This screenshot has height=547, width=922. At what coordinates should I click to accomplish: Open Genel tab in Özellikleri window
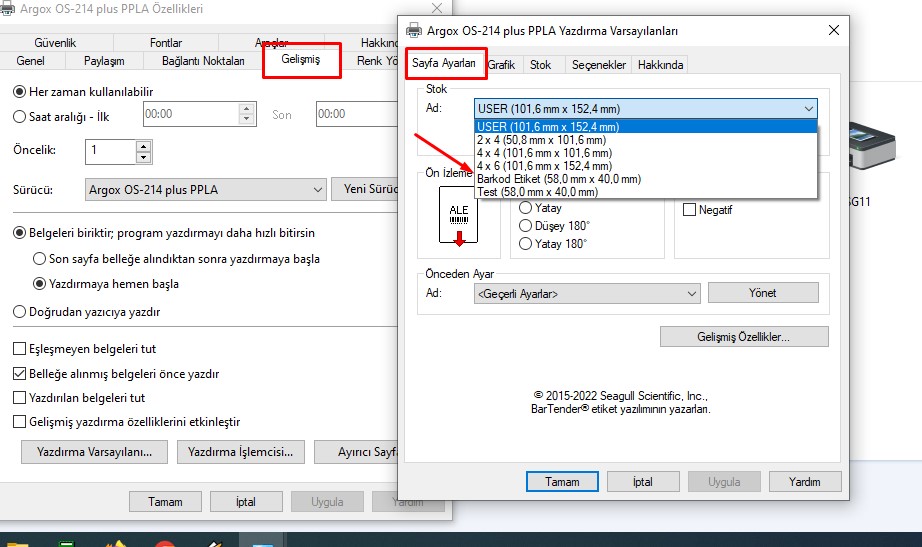click(x=31, y=61)
